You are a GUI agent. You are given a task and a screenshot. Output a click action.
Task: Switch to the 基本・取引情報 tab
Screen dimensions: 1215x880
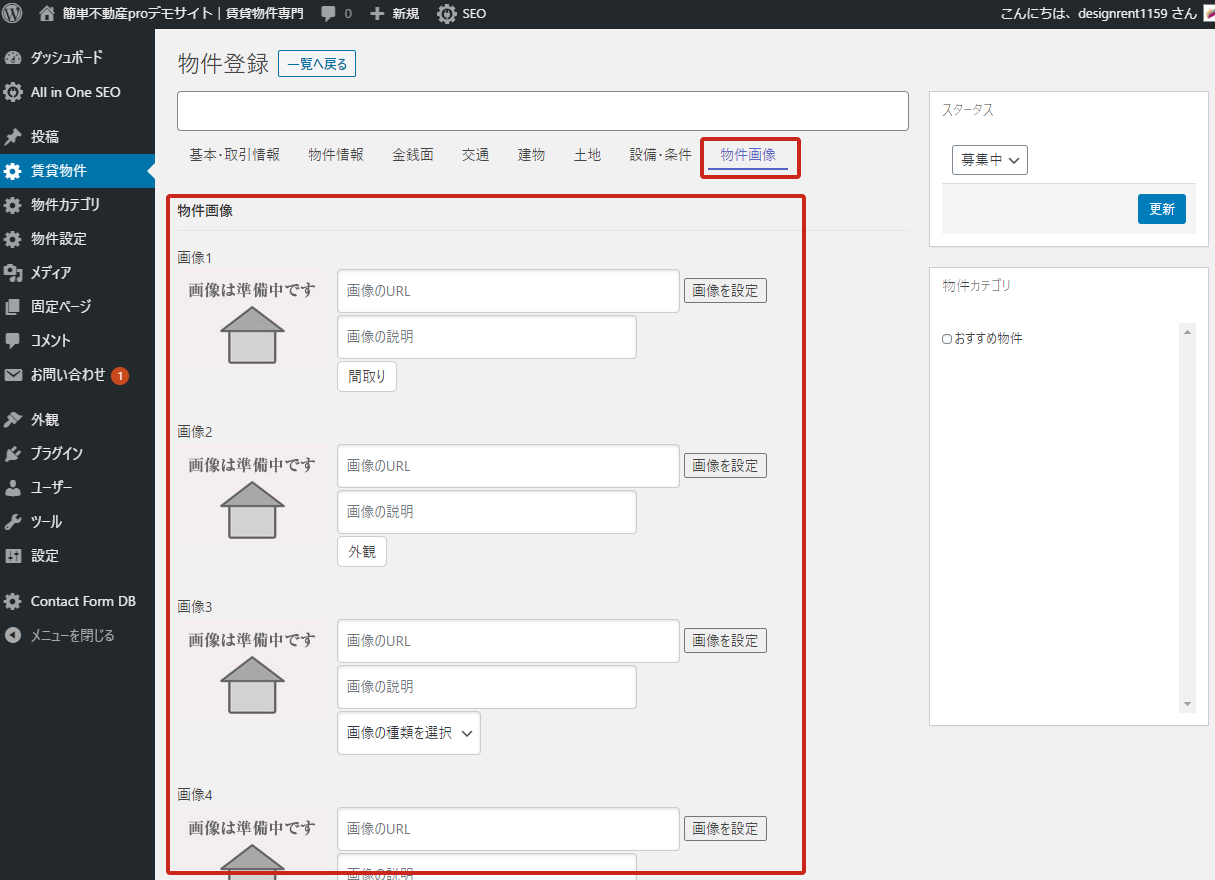(234, 155)
